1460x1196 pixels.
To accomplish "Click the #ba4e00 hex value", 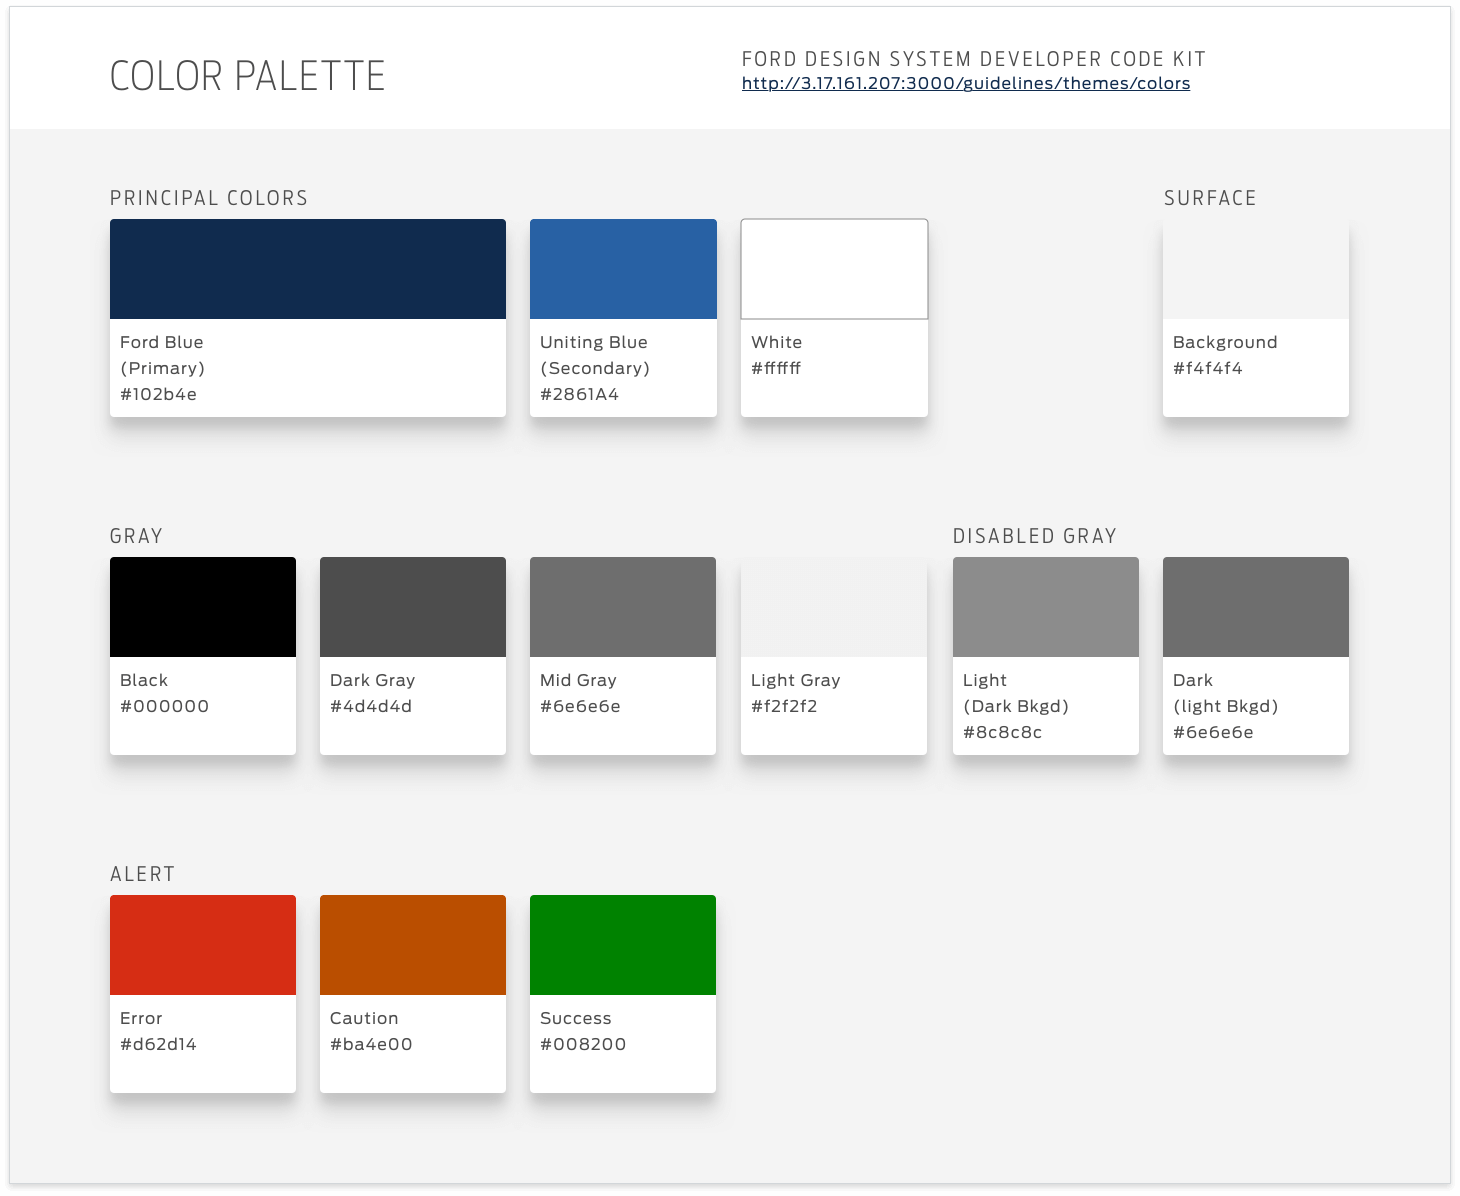I will point(371,1044).
